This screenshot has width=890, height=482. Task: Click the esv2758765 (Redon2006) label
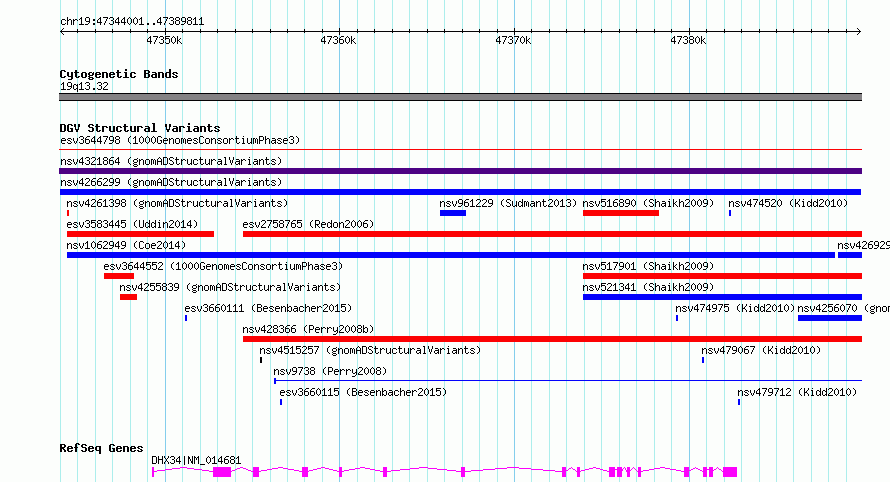click(x=308, y=224)
